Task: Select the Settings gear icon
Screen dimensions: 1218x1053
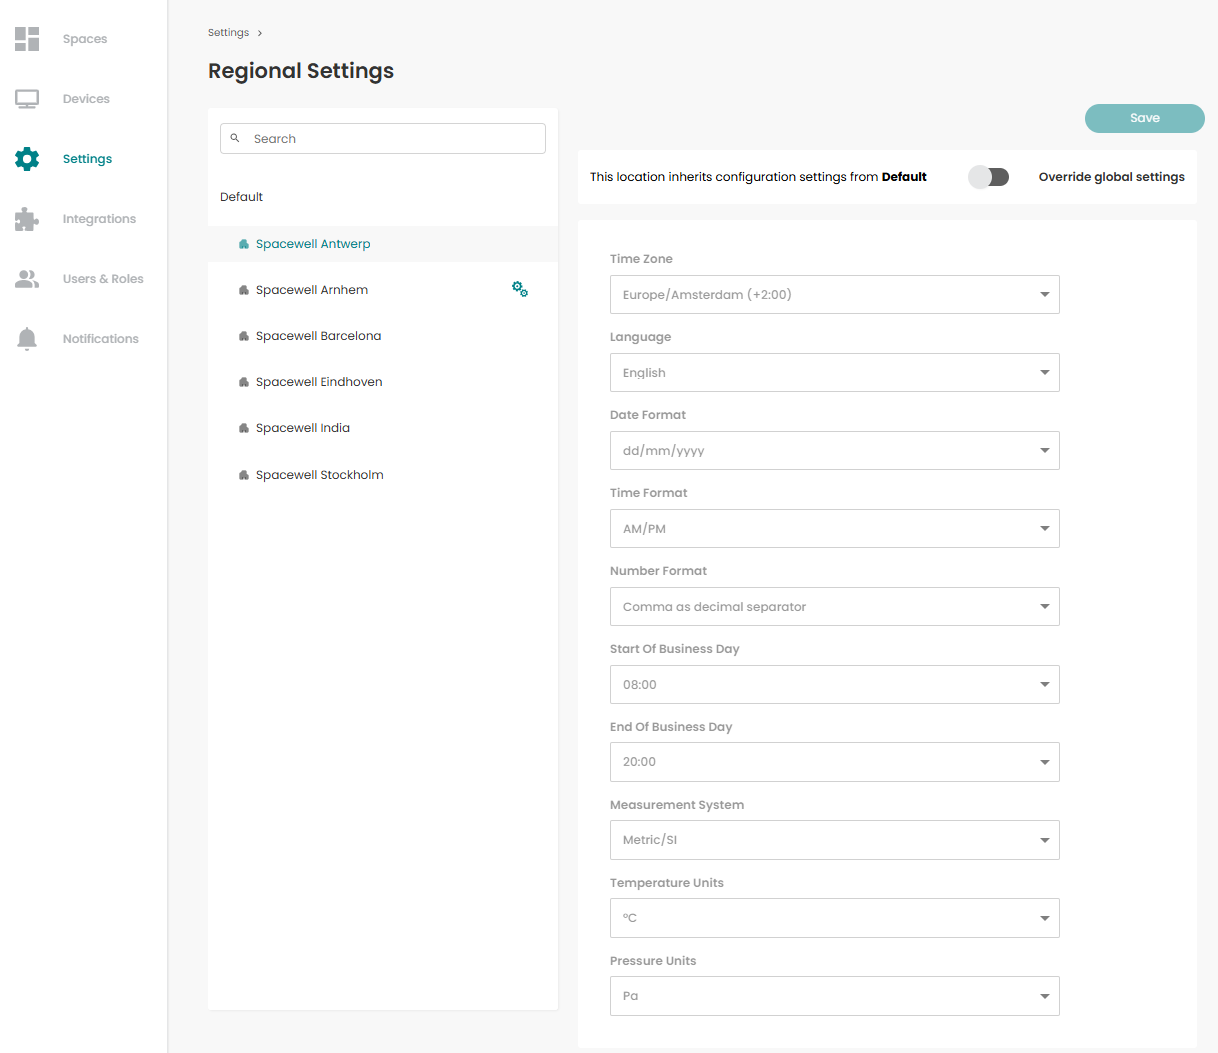Action: pyautogui.click(x=27, y=159)
